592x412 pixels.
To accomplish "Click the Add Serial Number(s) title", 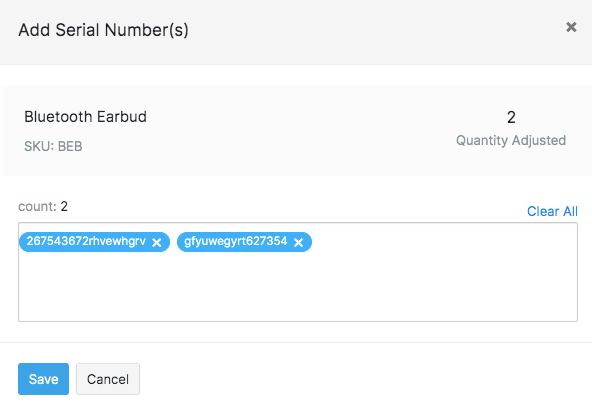I will tap(103, 30).
